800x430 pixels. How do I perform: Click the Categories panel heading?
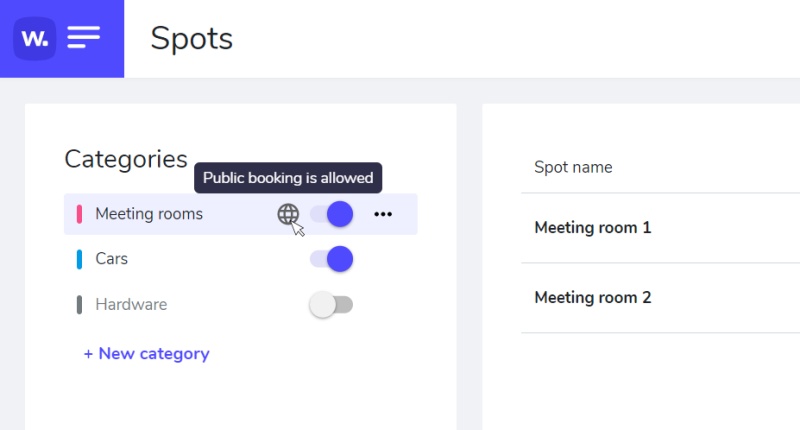[x=126, y=159]
